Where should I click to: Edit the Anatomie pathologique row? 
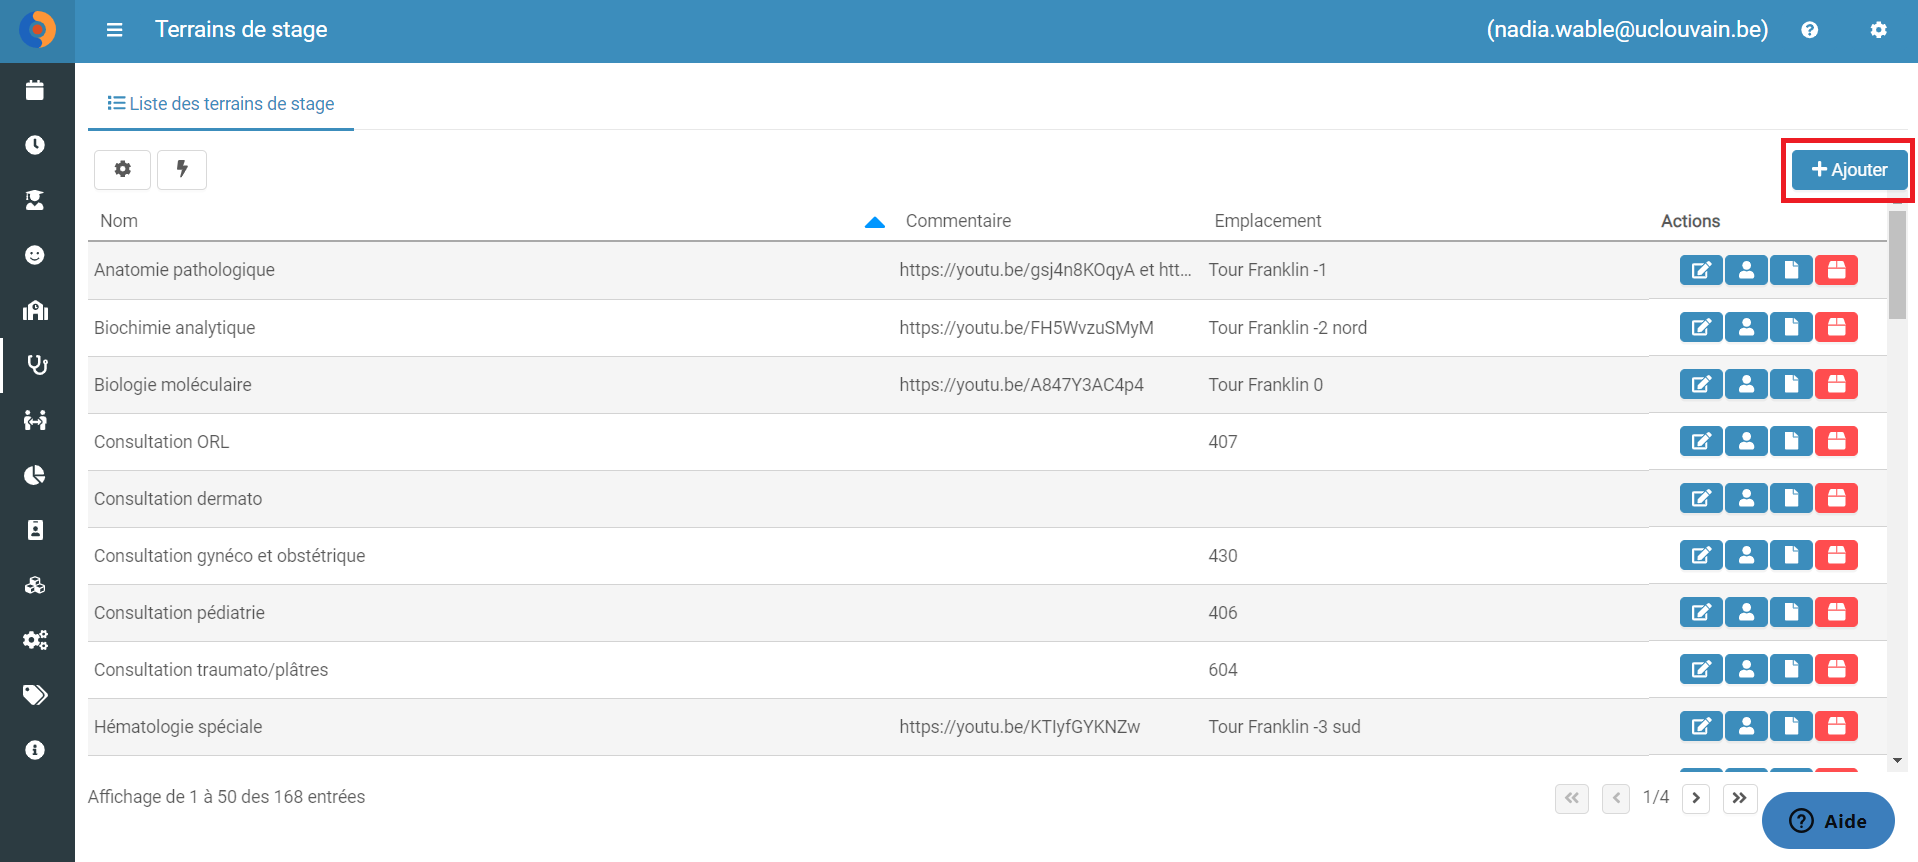pos(1701,270)
